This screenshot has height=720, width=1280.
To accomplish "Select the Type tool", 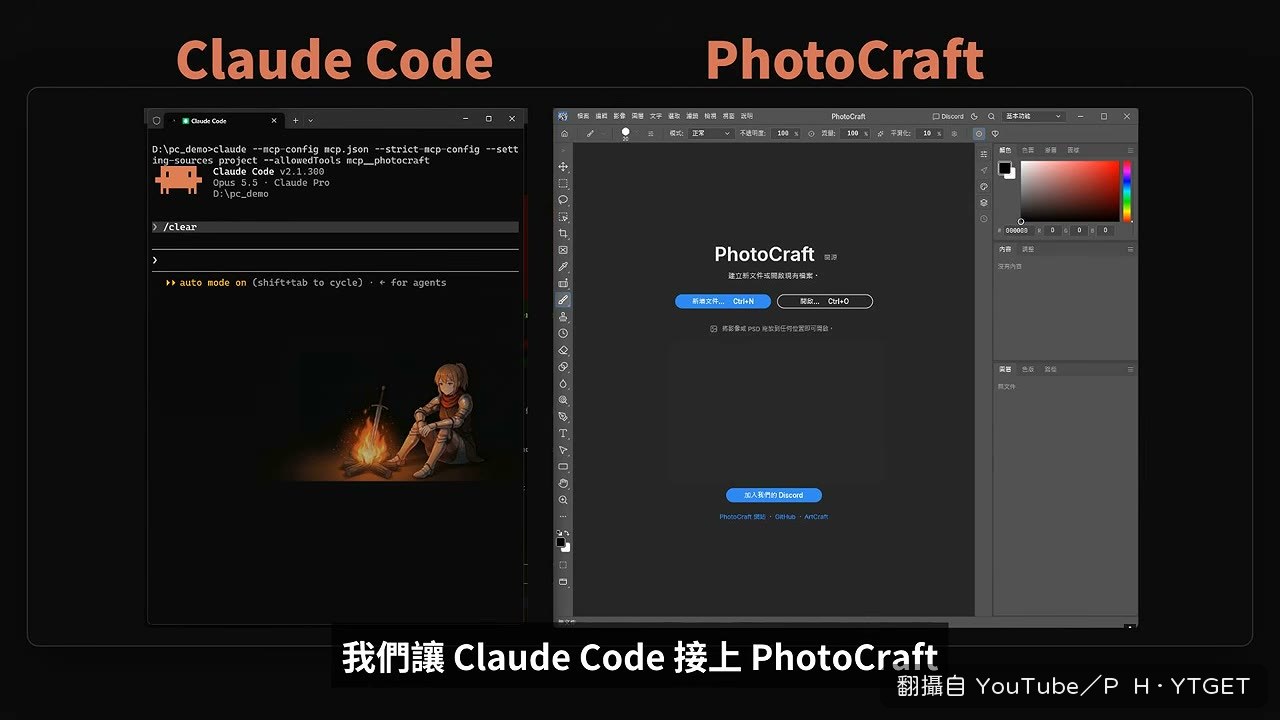I will coord(563,433).
